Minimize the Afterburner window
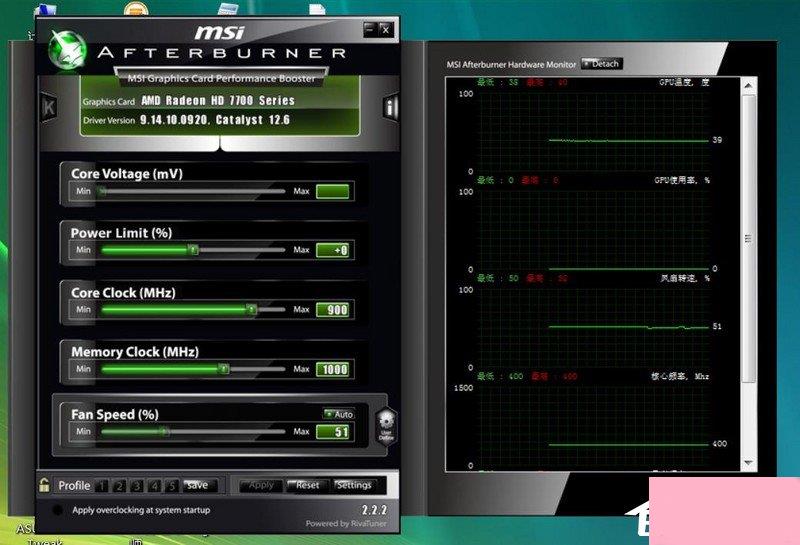Viewport: 800px width, 545px height. 370,30
